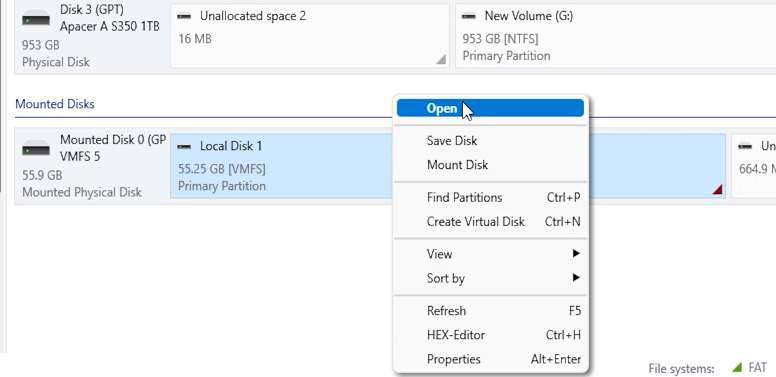776x377 pixels.
Task: Click the 55.25 GB [VMFS] label
Action: coord(222,169)
